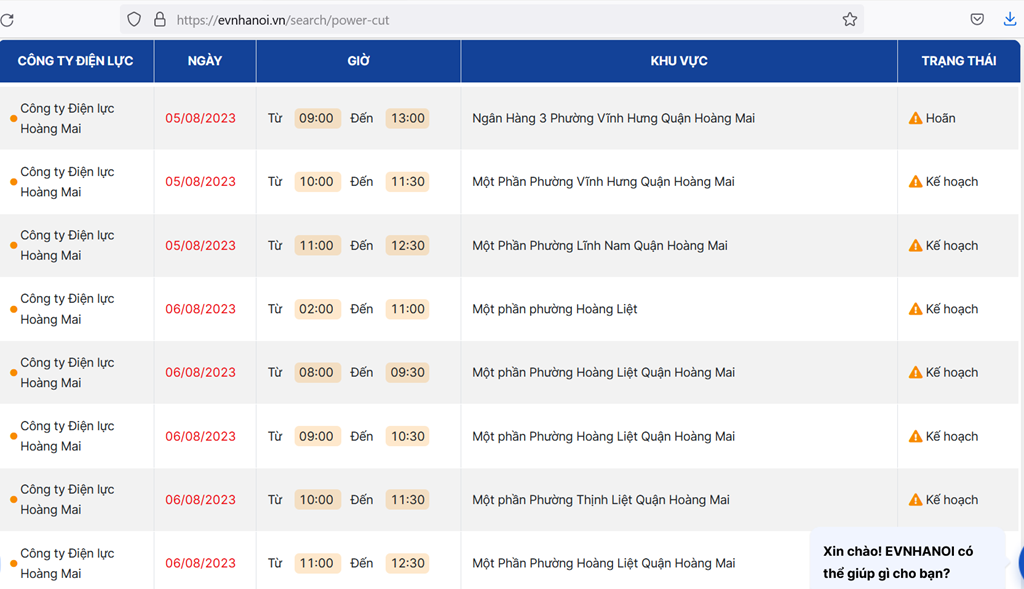Click the warning icon in the 09:00–10:30 row

point(916,436)
